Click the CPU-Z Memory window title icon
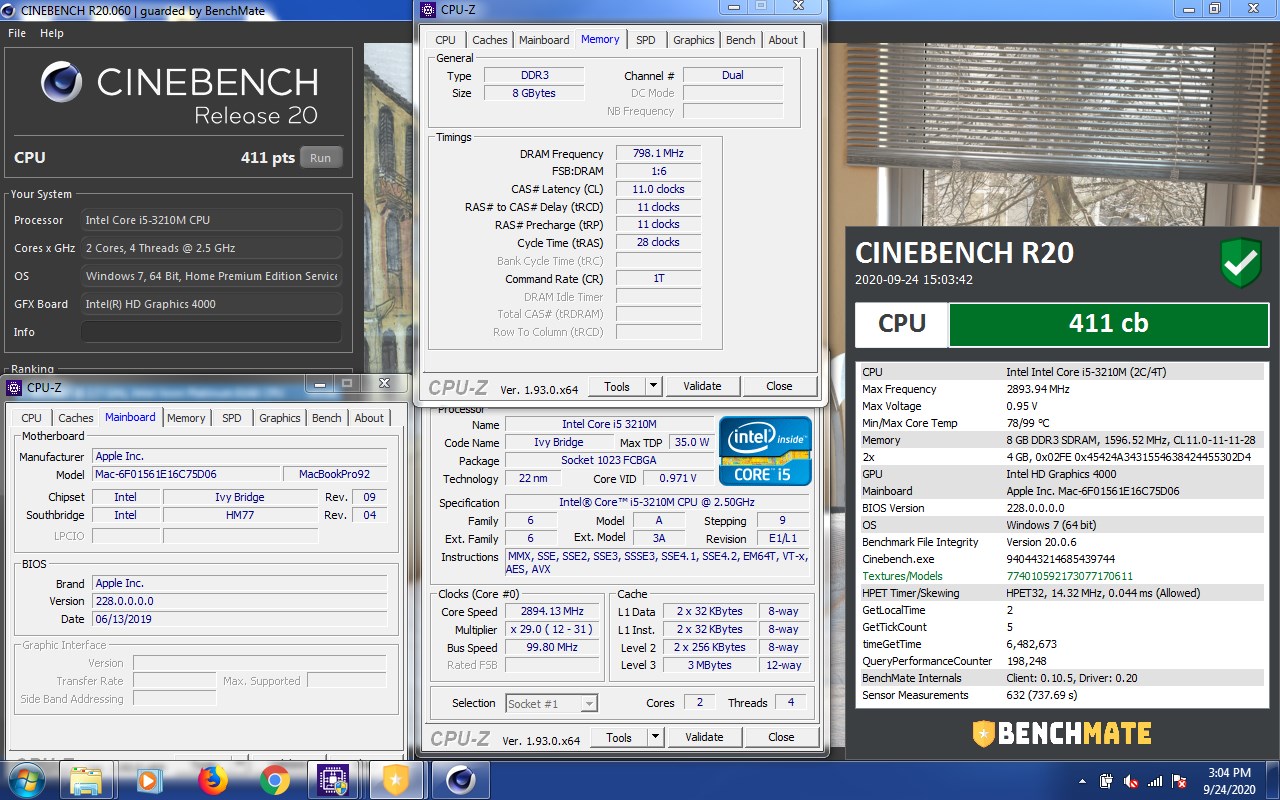 point(427,10)
